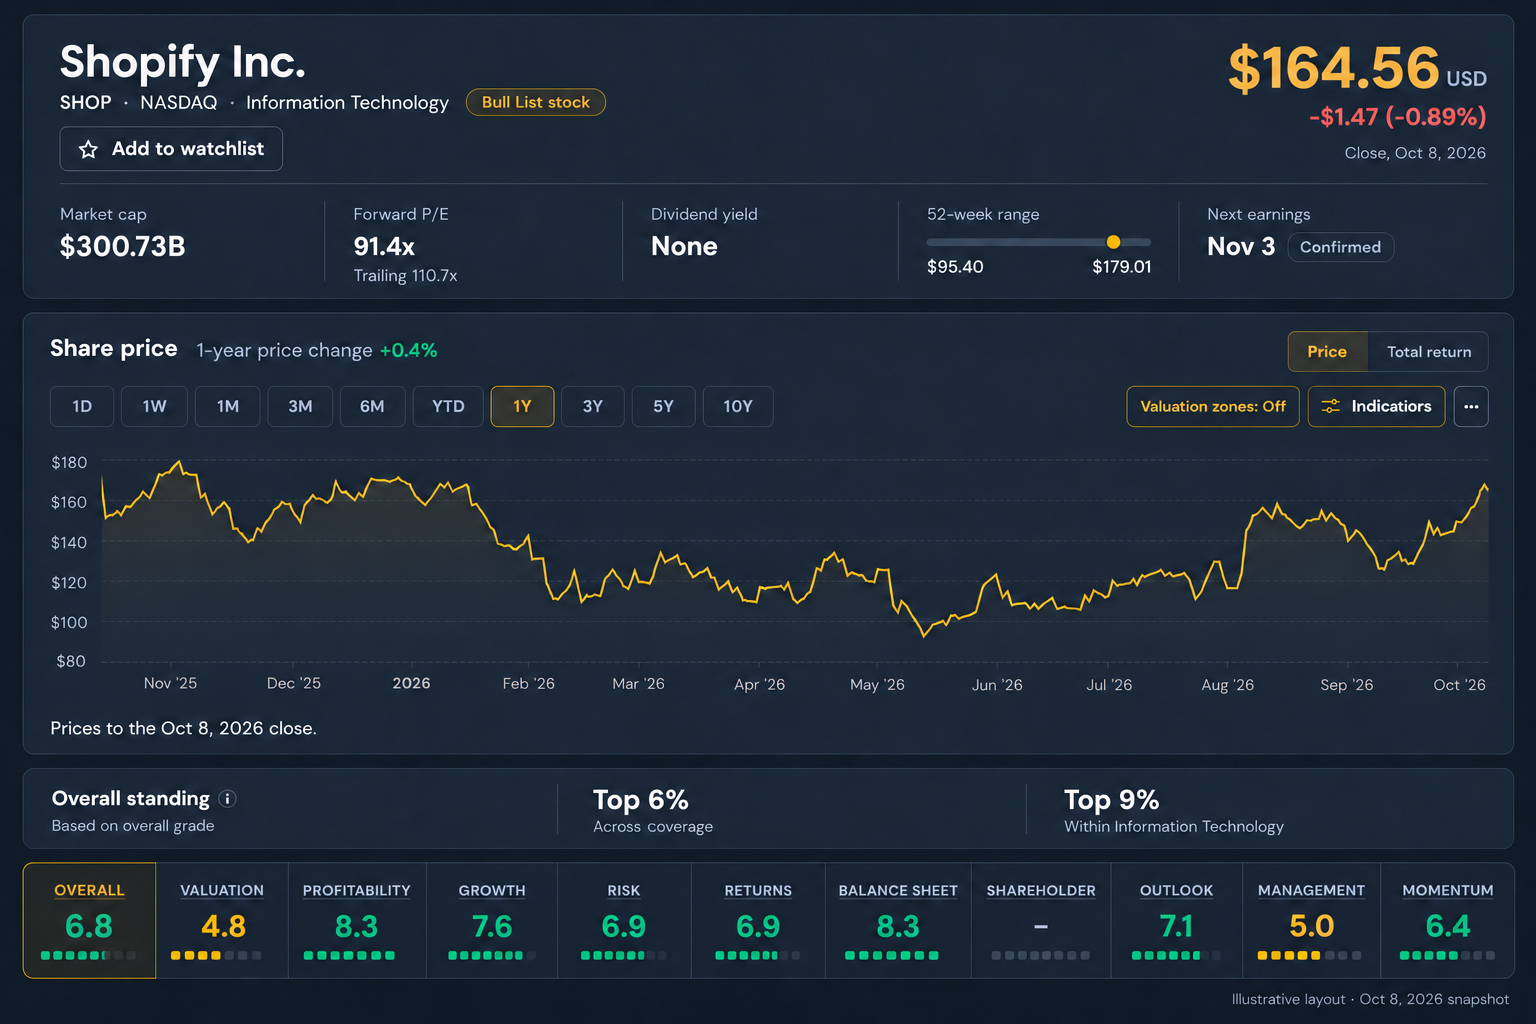This screenshot has height=1024, width=1536.
Task: Open the Overall standing info icon
Action: point(228,798)
